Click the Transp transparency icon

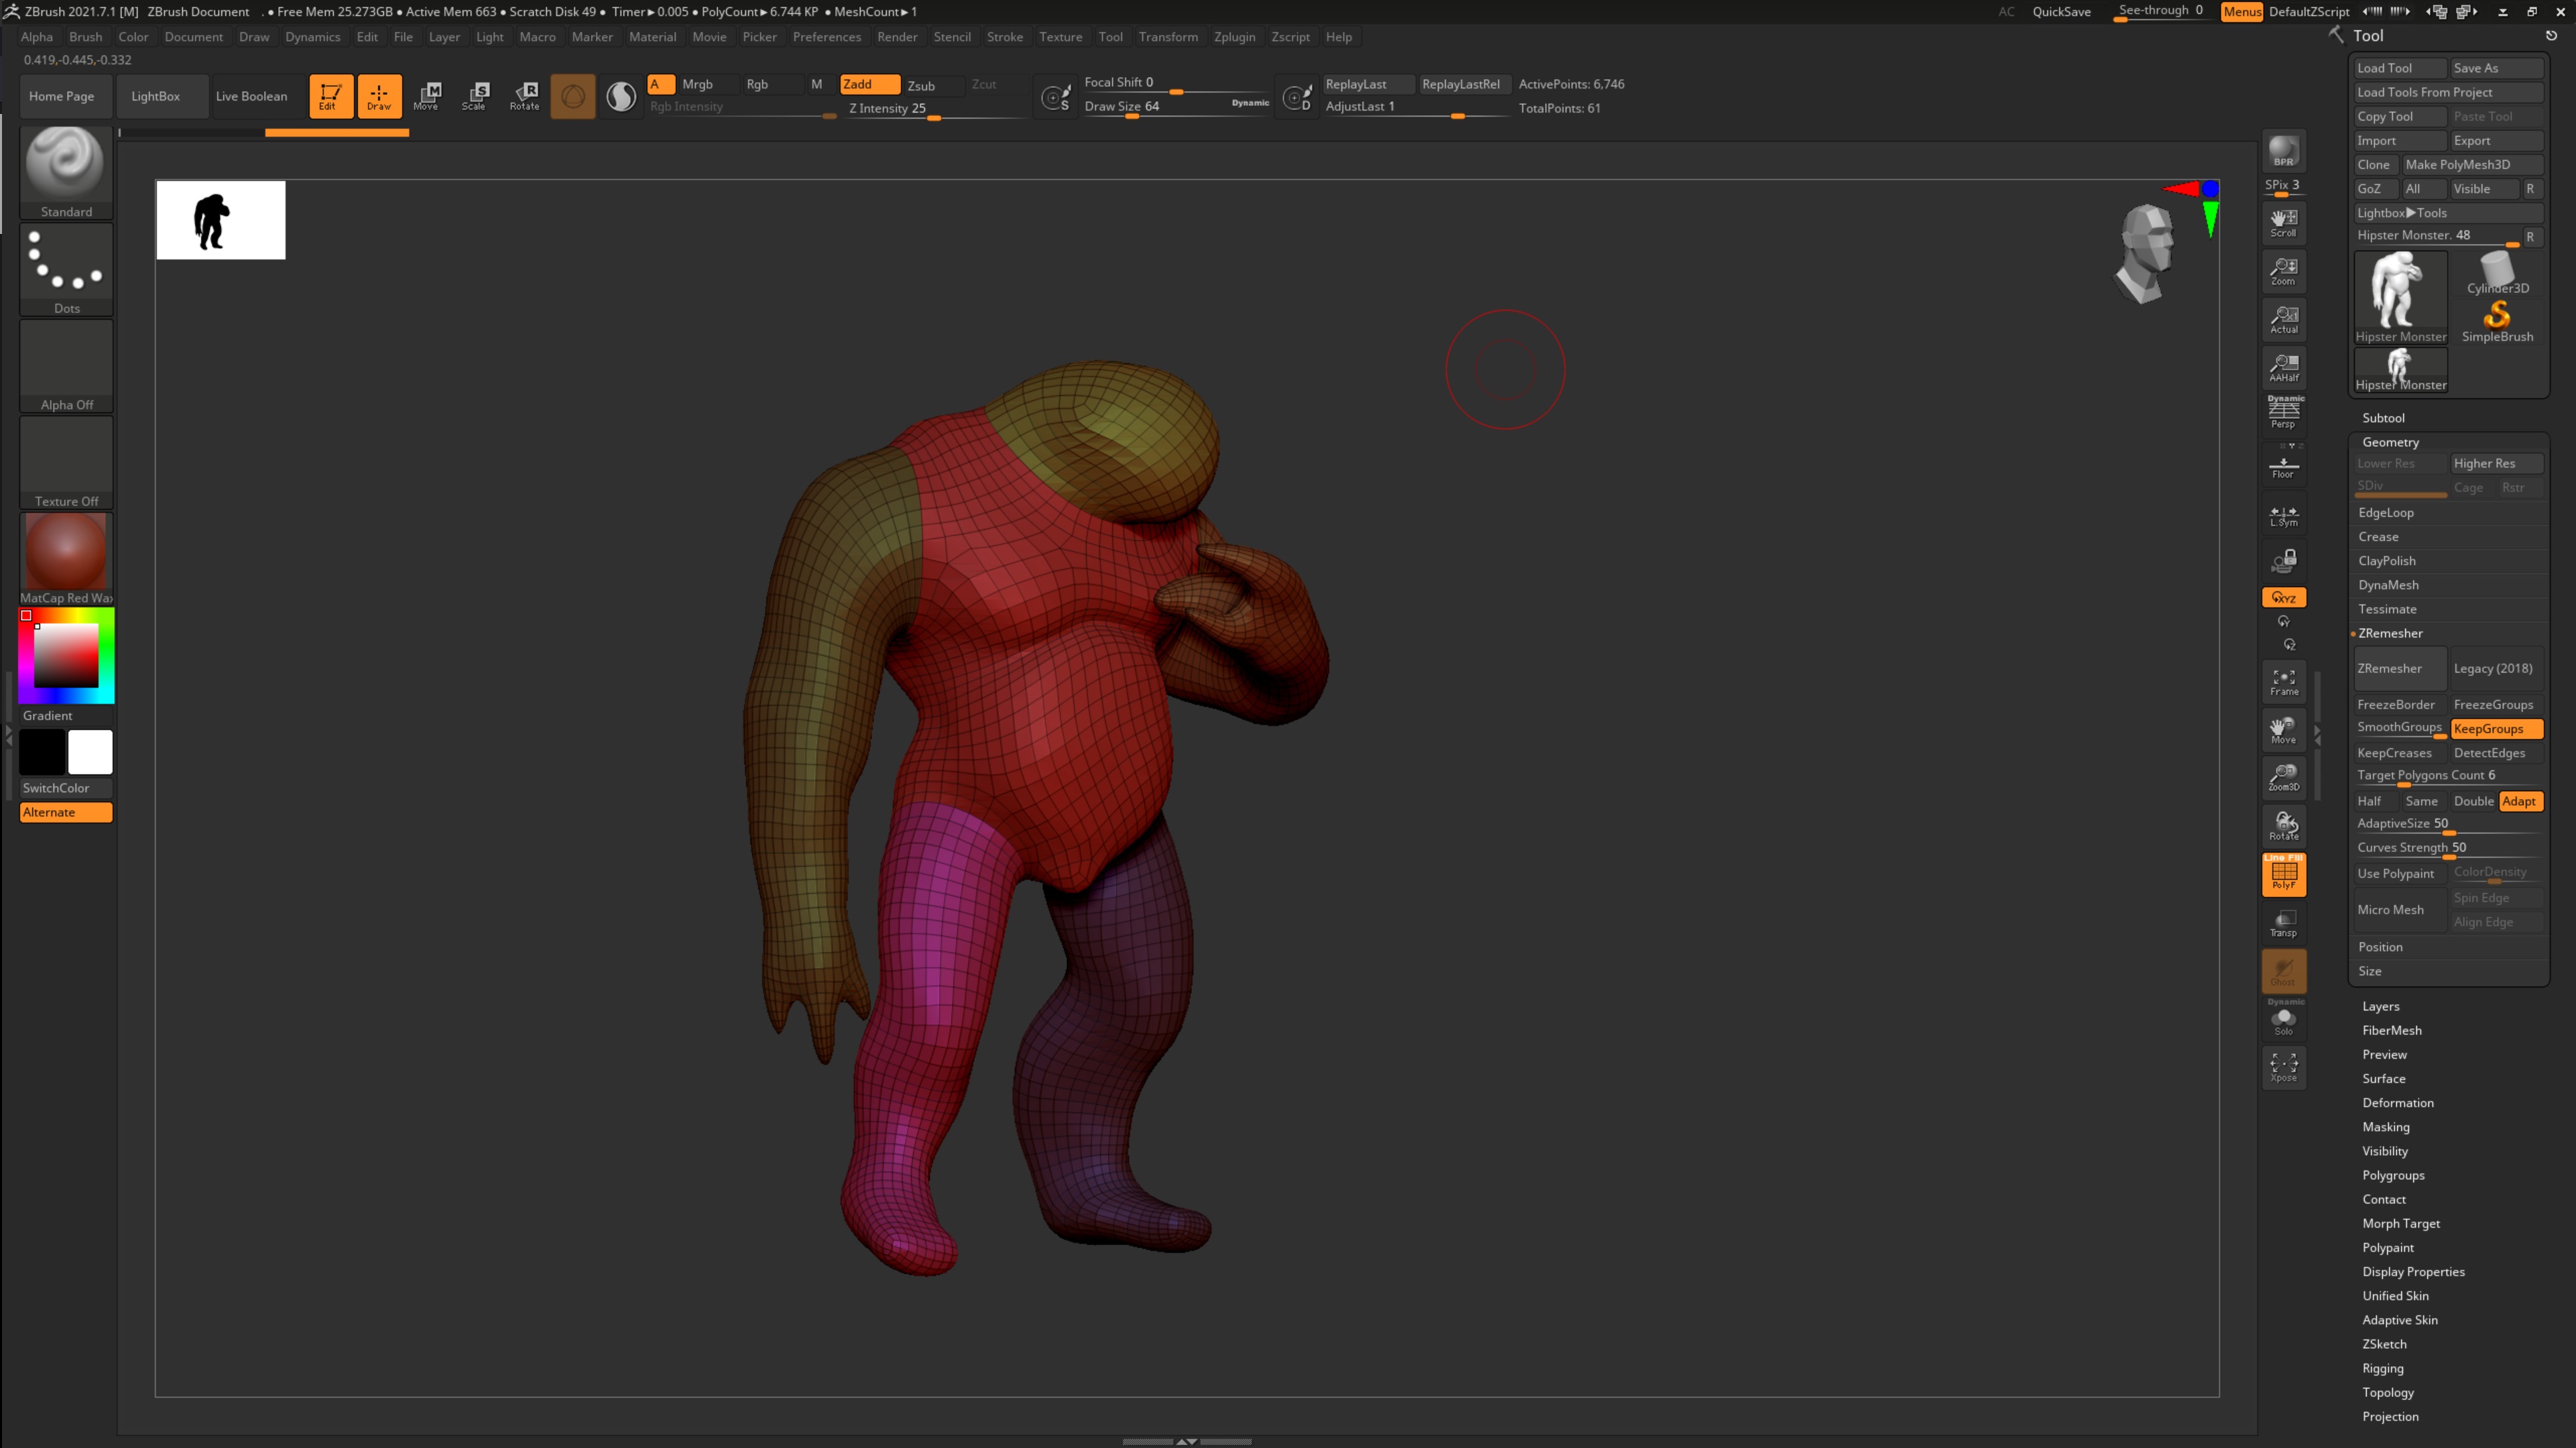(x=2283, y=922)
